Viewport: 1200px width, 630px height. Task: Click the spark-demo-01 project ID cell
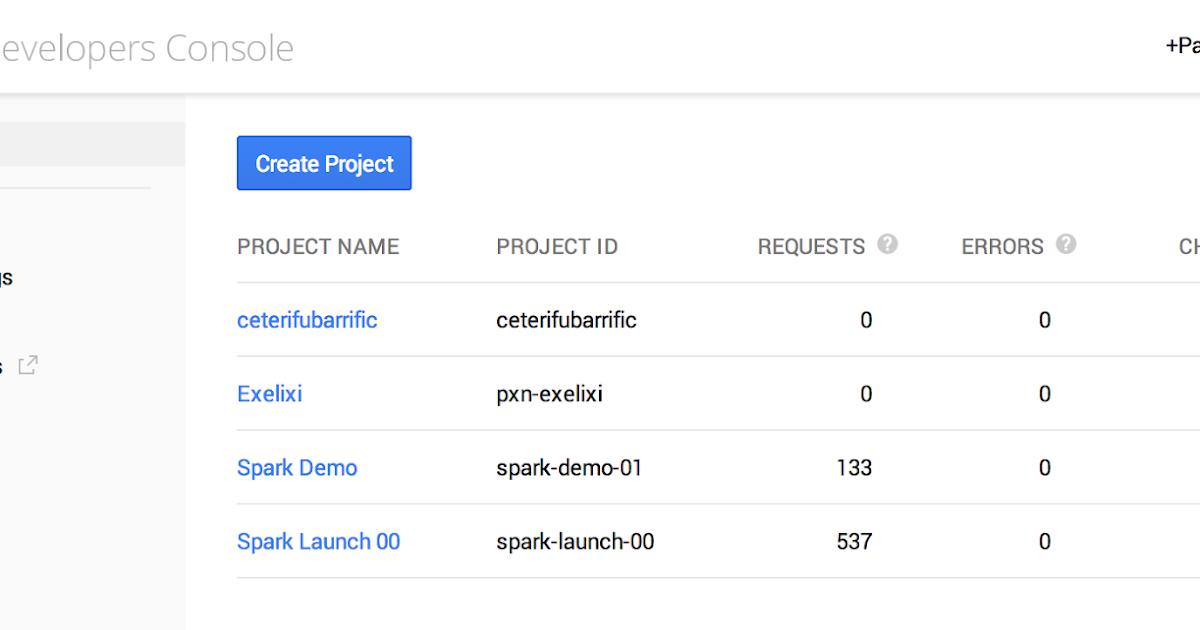point(567,467)
